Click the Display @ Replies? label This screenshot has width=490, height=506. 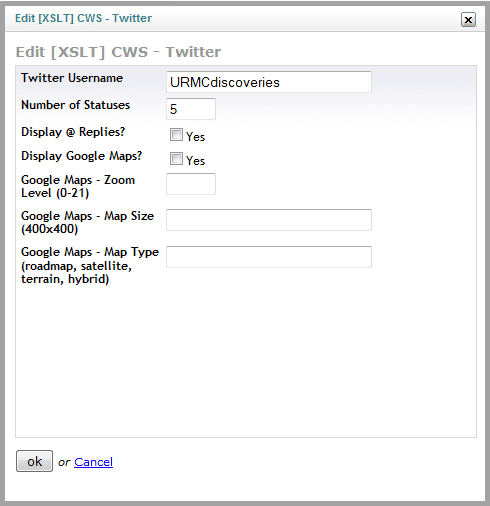[x=73, y=132]
